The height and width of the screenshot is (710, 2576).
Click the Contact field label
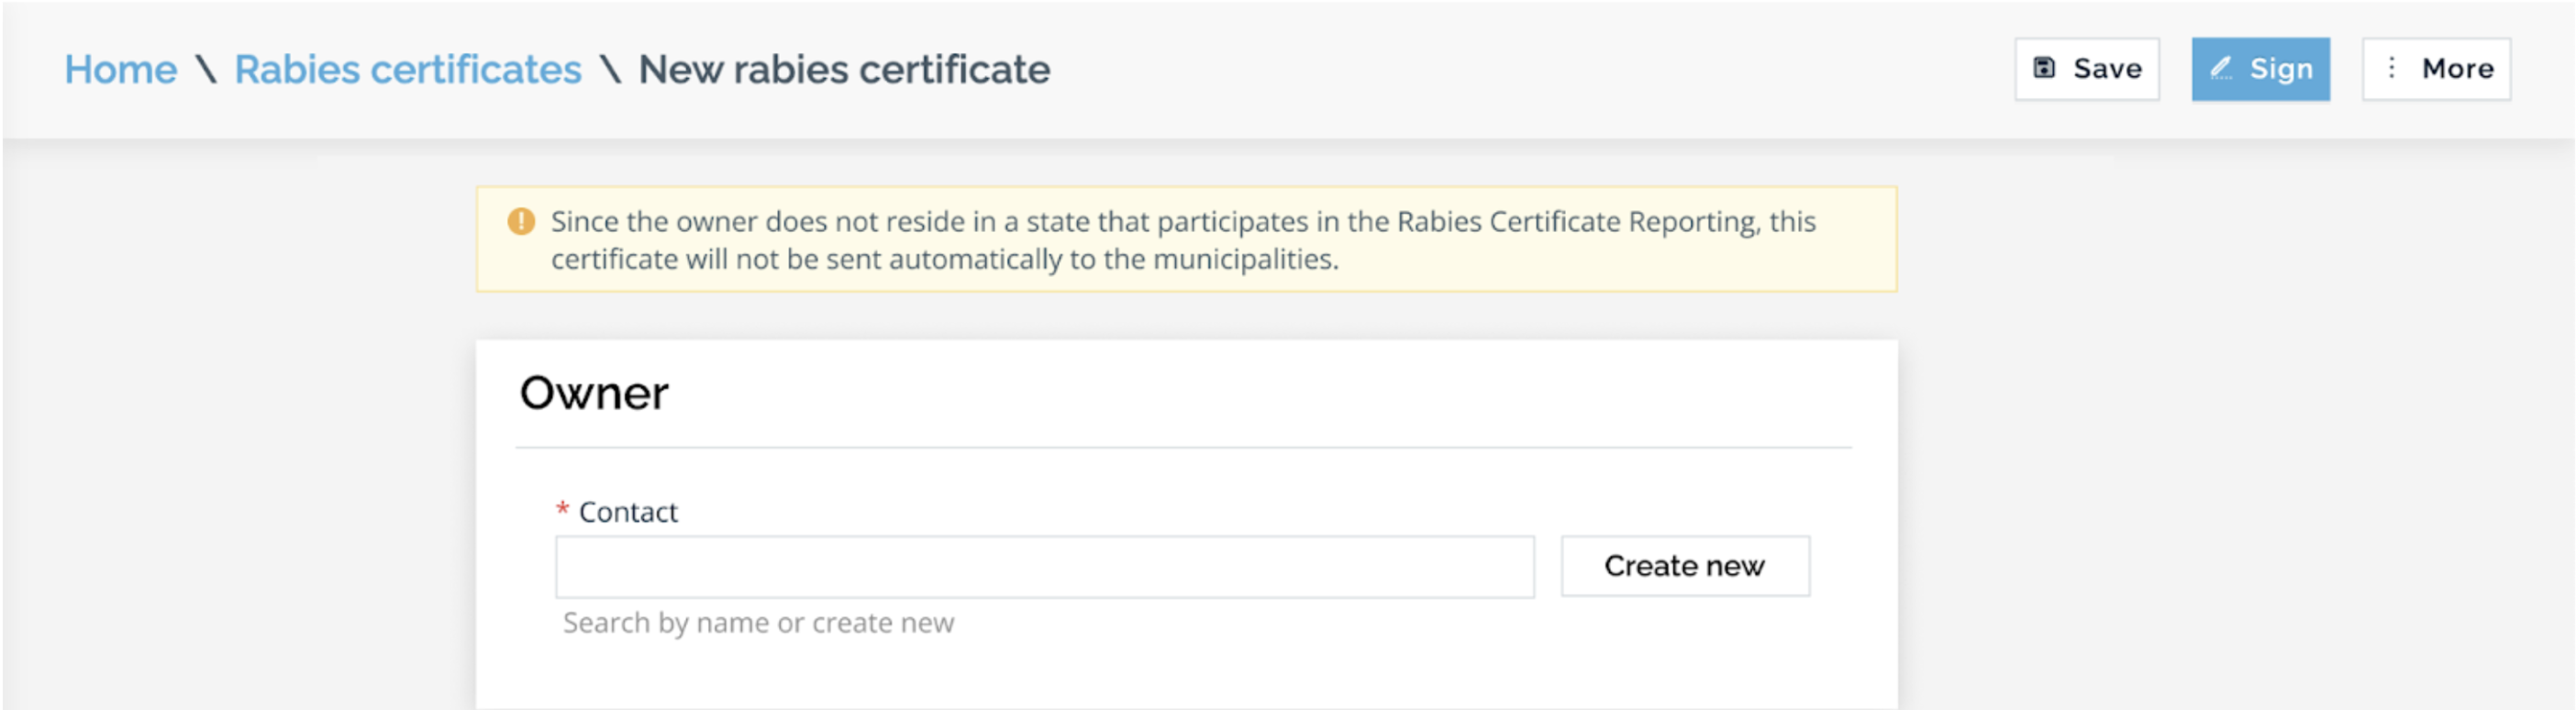(628, 512)
